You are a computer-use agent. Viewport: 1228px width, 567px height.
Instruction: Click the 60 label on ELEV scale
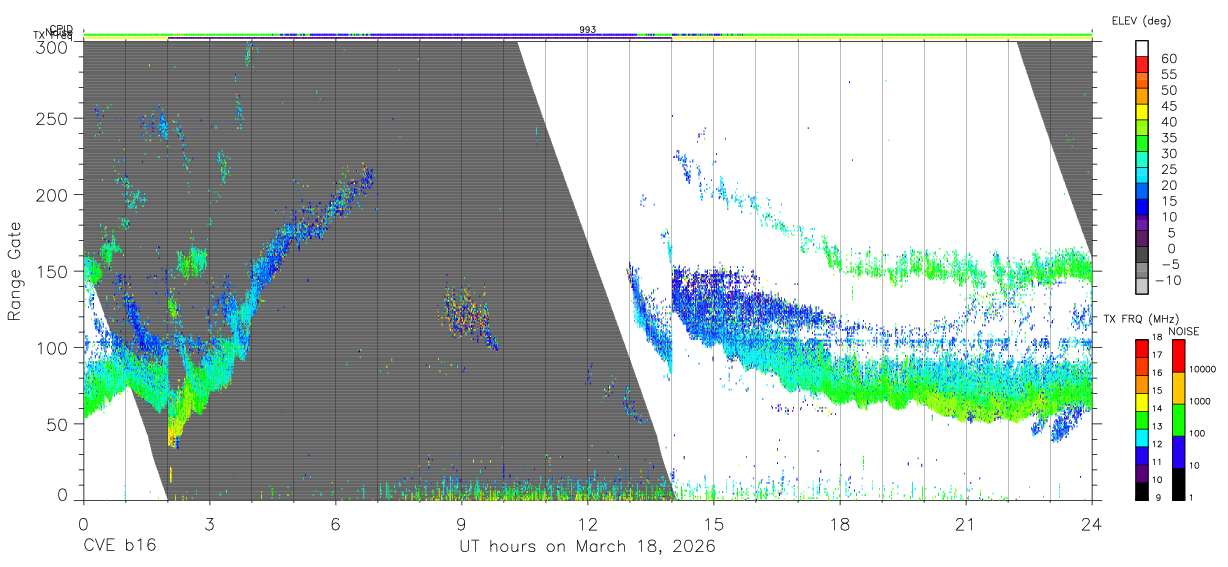coord(1168,58)
